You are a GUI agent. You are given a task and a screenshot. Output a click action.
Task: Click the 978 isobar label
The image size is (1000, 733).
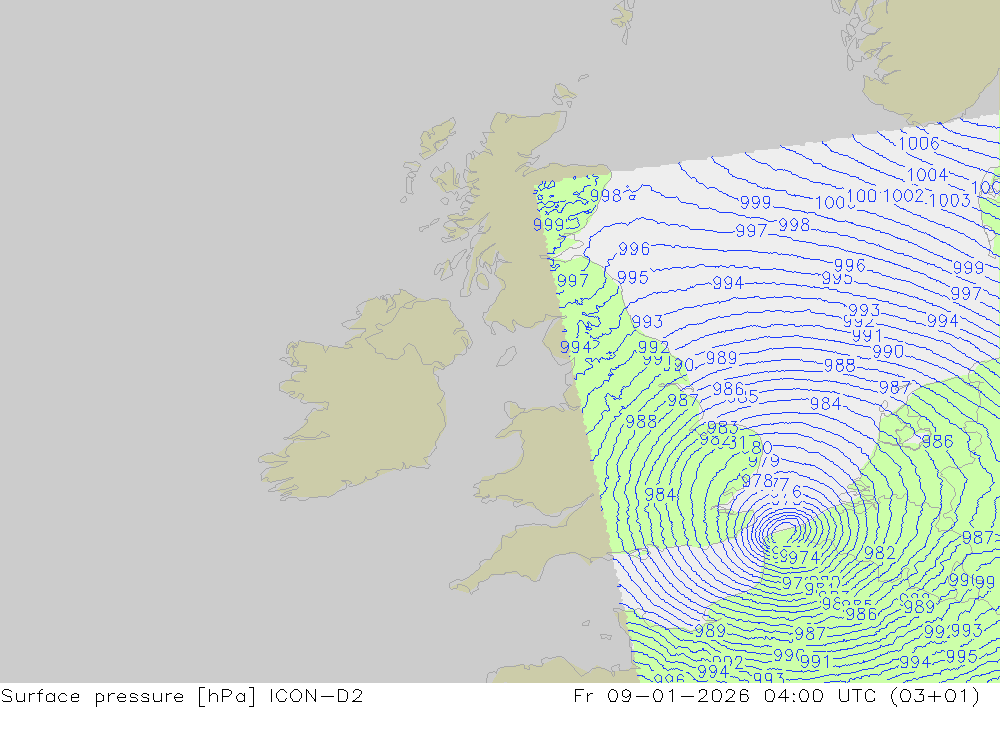pyautogui.click(x=756, y=481)
